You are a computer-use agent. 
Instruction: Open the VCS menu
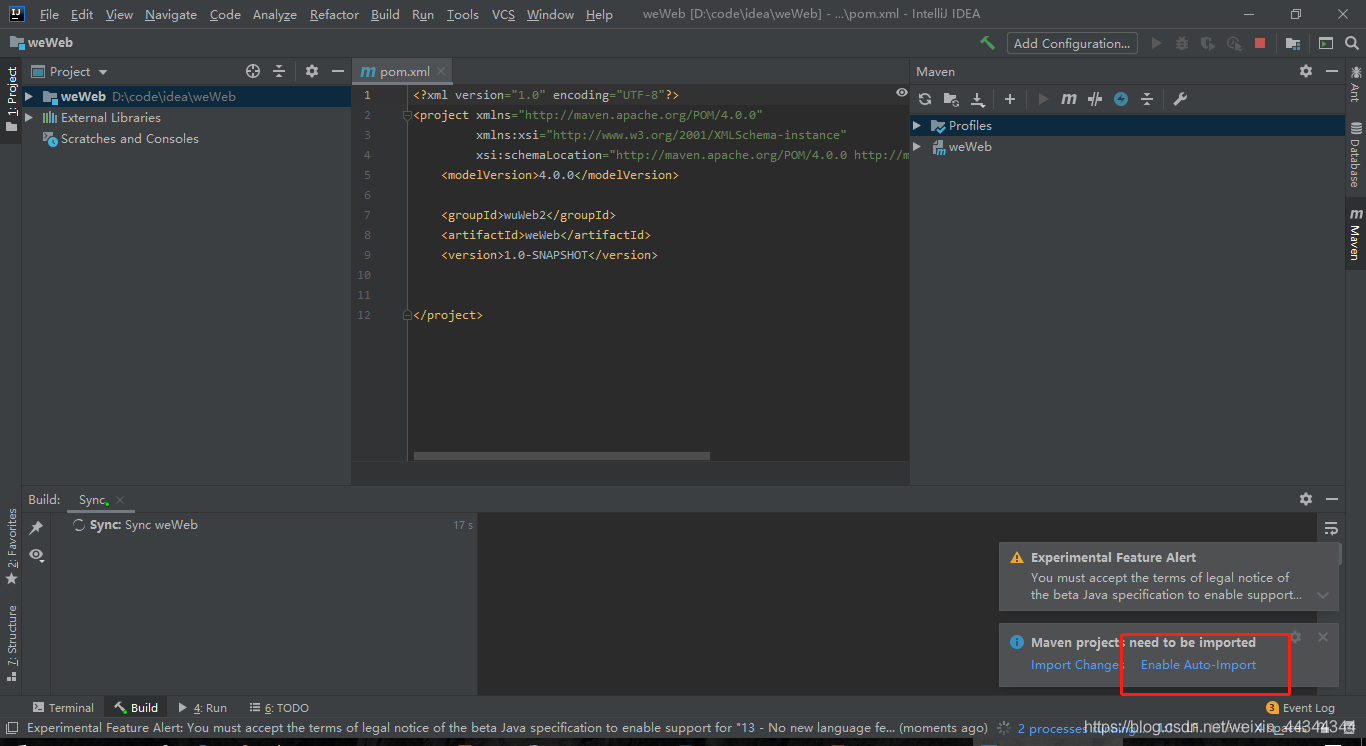tap(503, 15)
